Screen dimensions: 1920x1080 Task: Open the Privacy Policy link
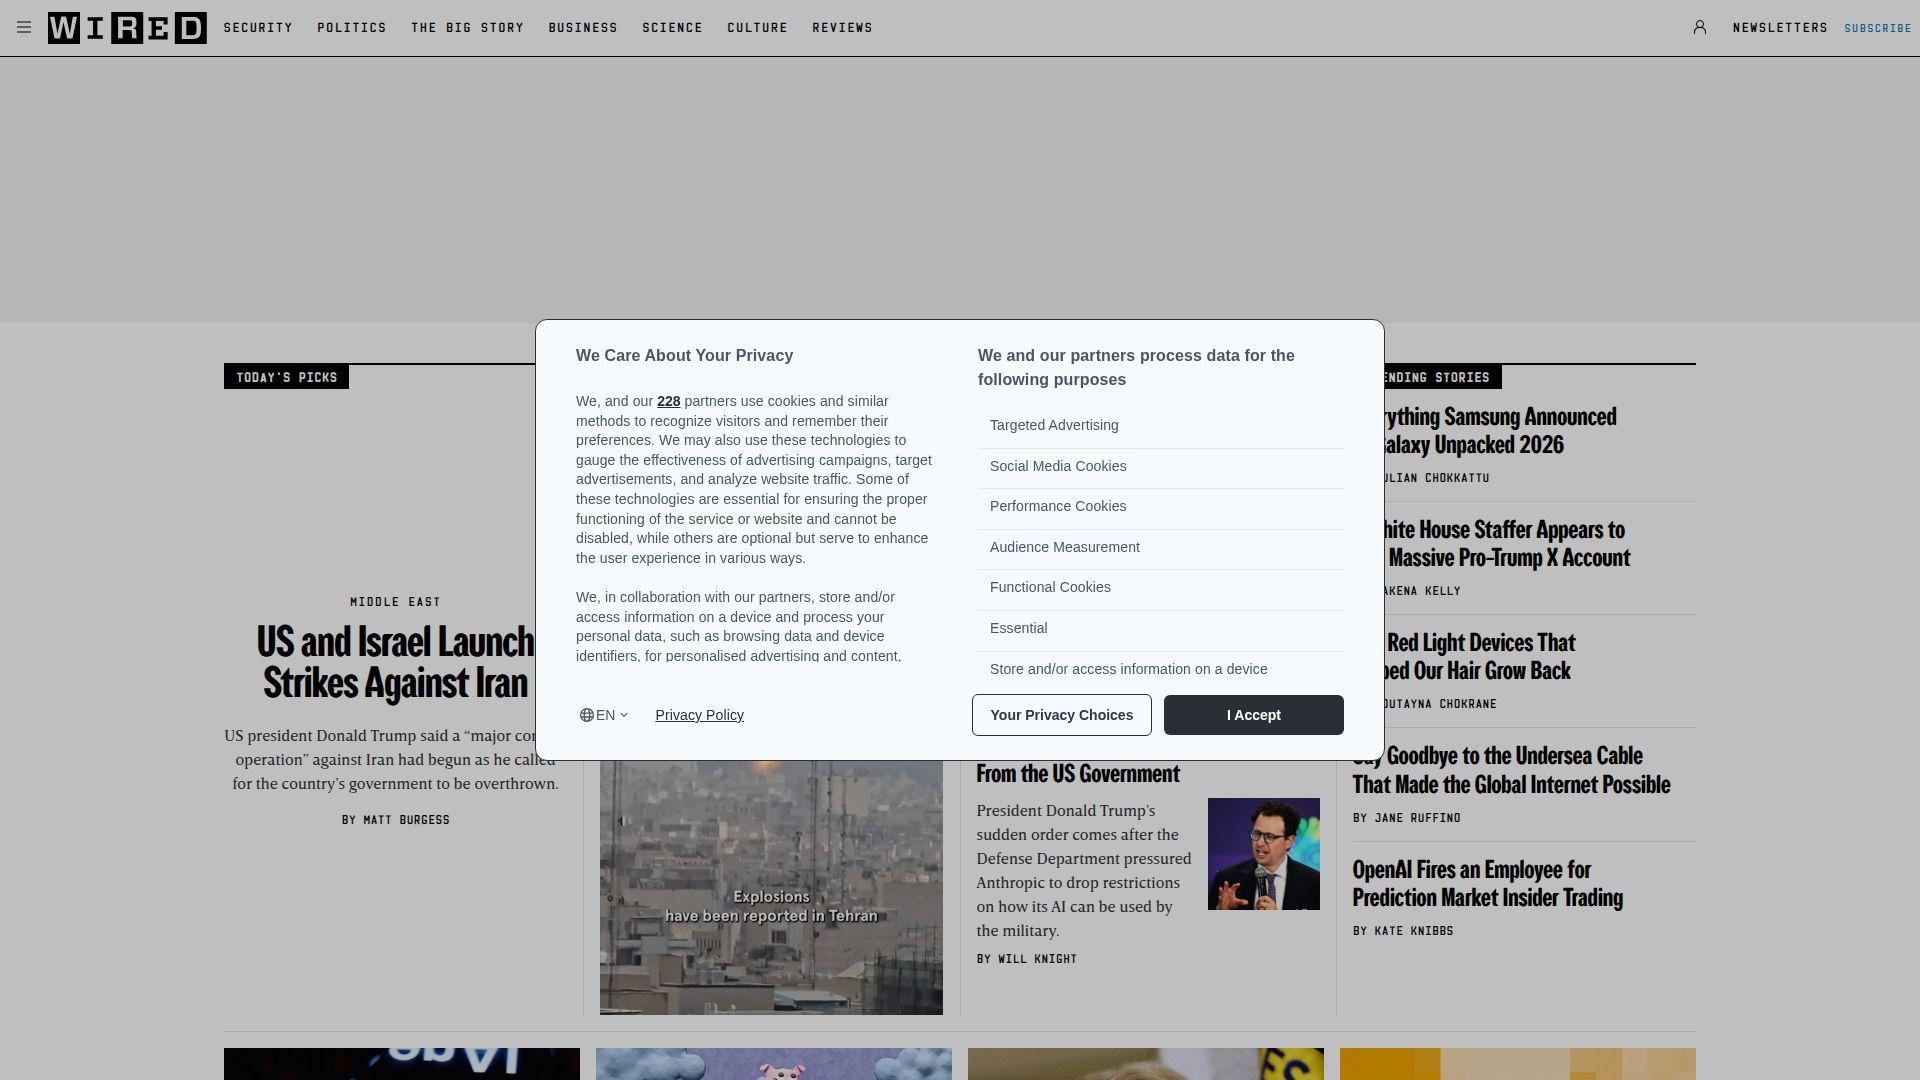click(699, 715)
